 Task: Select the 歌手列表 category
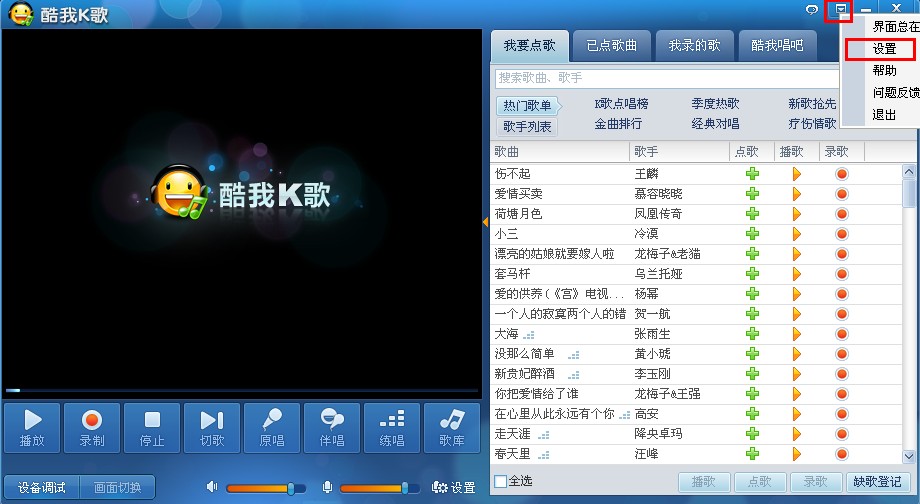527,126
